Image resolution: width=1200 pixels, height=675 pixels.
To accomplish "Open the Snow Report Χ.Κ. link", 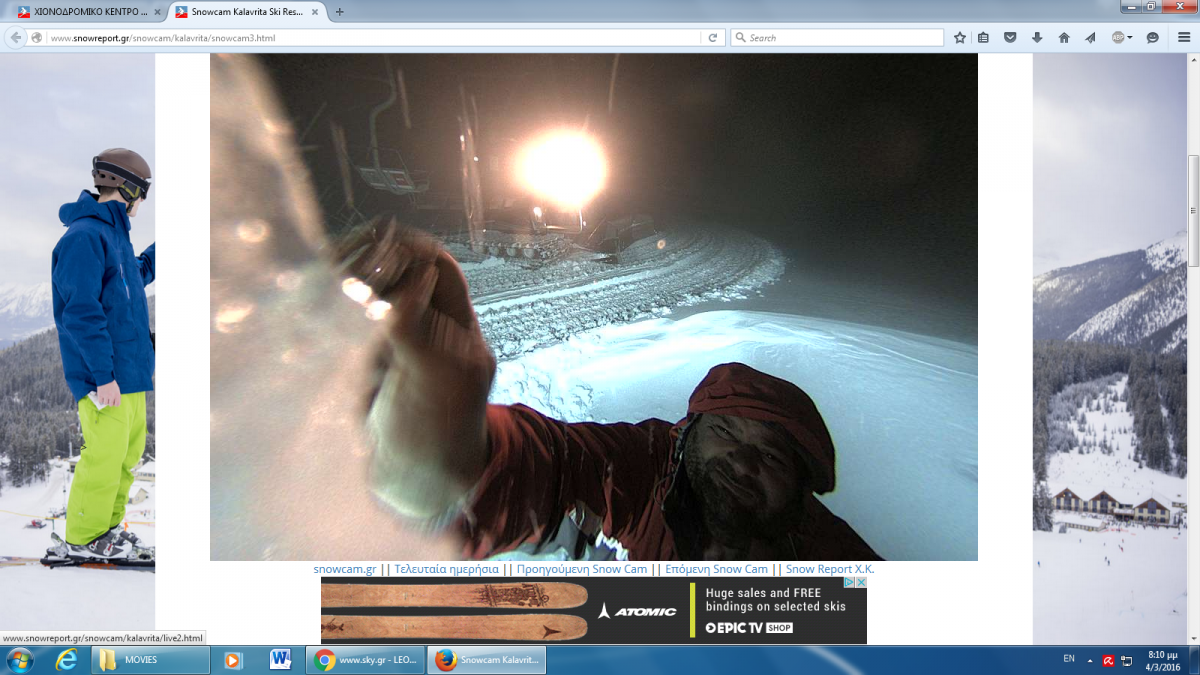I will point(830,569).
